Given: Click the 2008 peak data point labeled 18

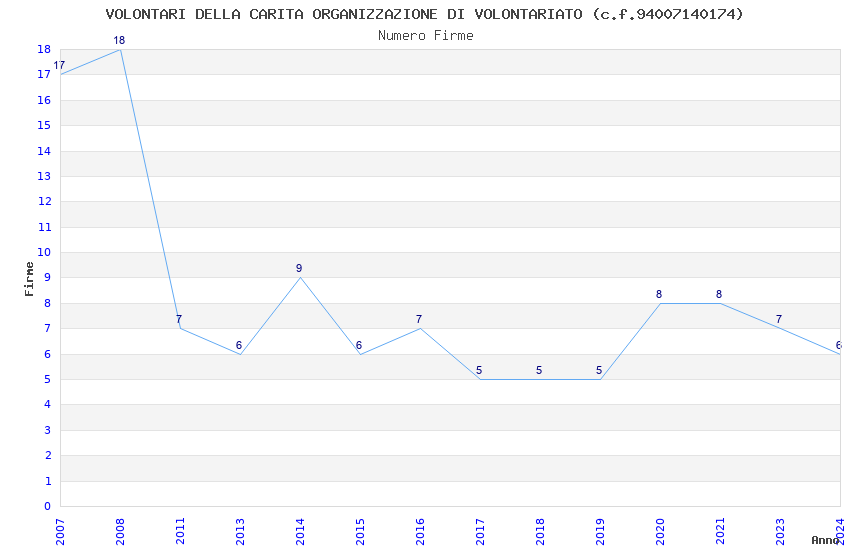Looking at the screenshot, I should tap(119, 40).
